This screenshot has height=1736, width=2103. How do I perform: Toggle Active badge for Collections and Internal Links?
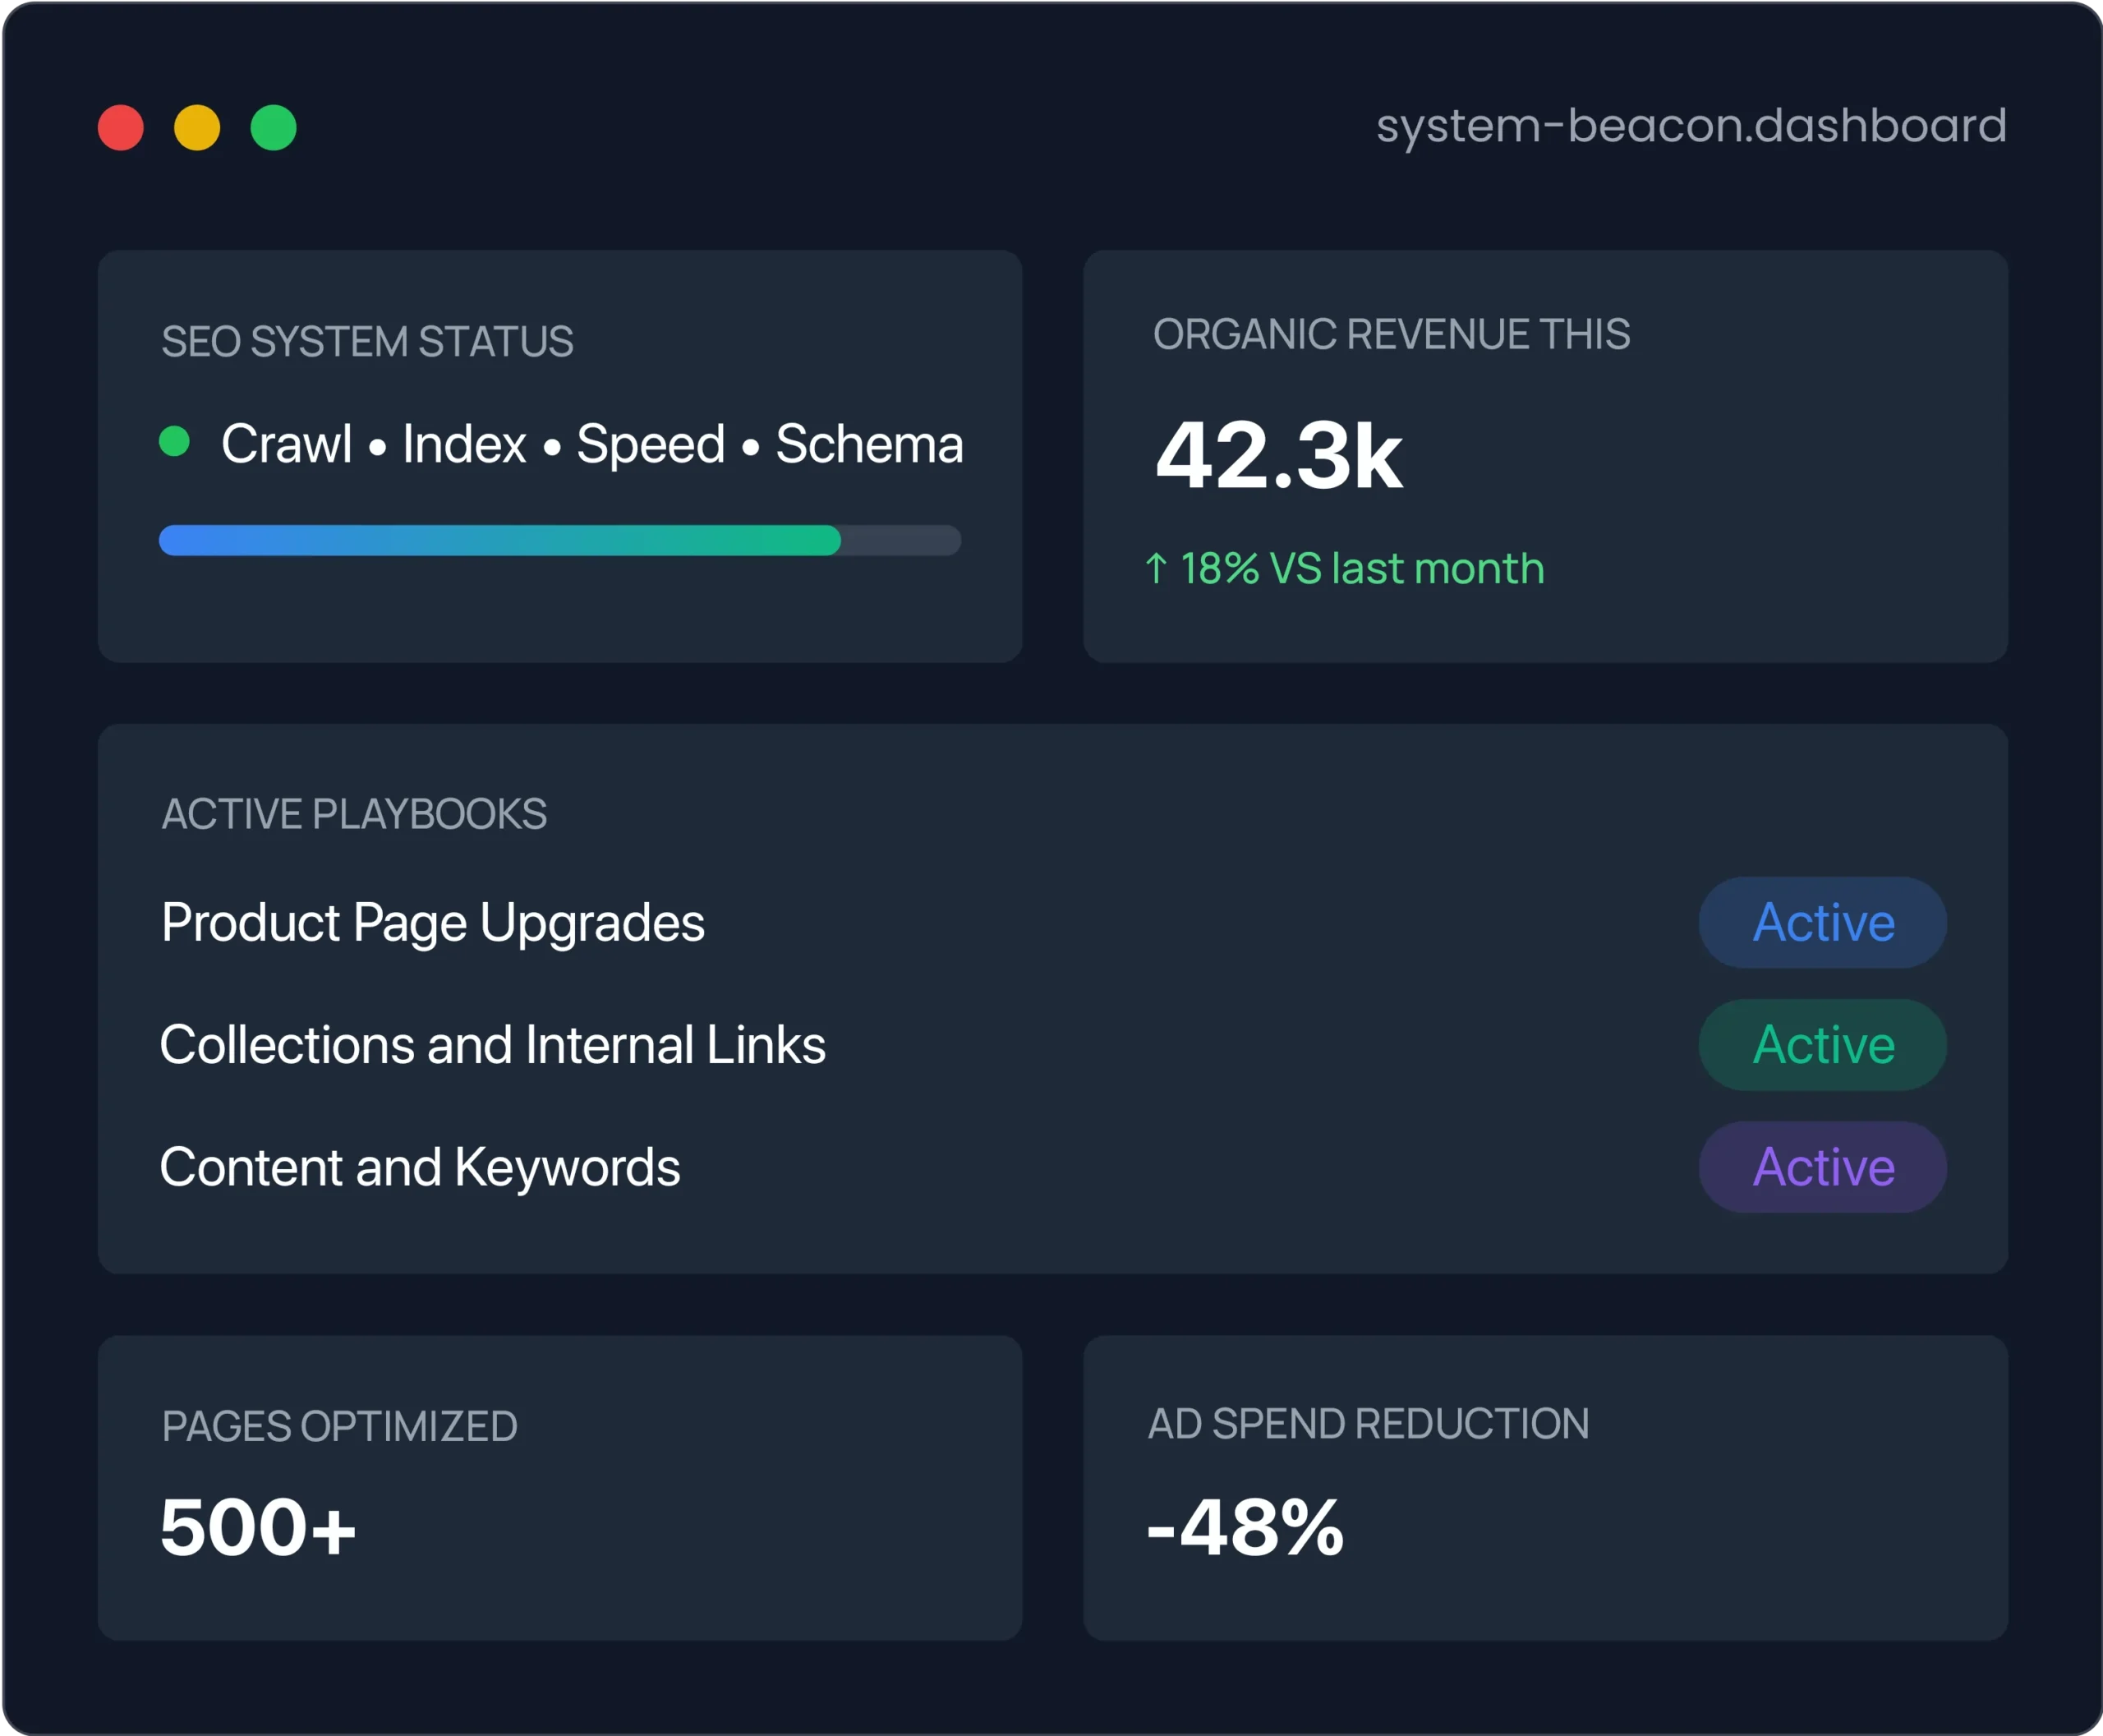pyautogui.click(x=1822, y=1044)
